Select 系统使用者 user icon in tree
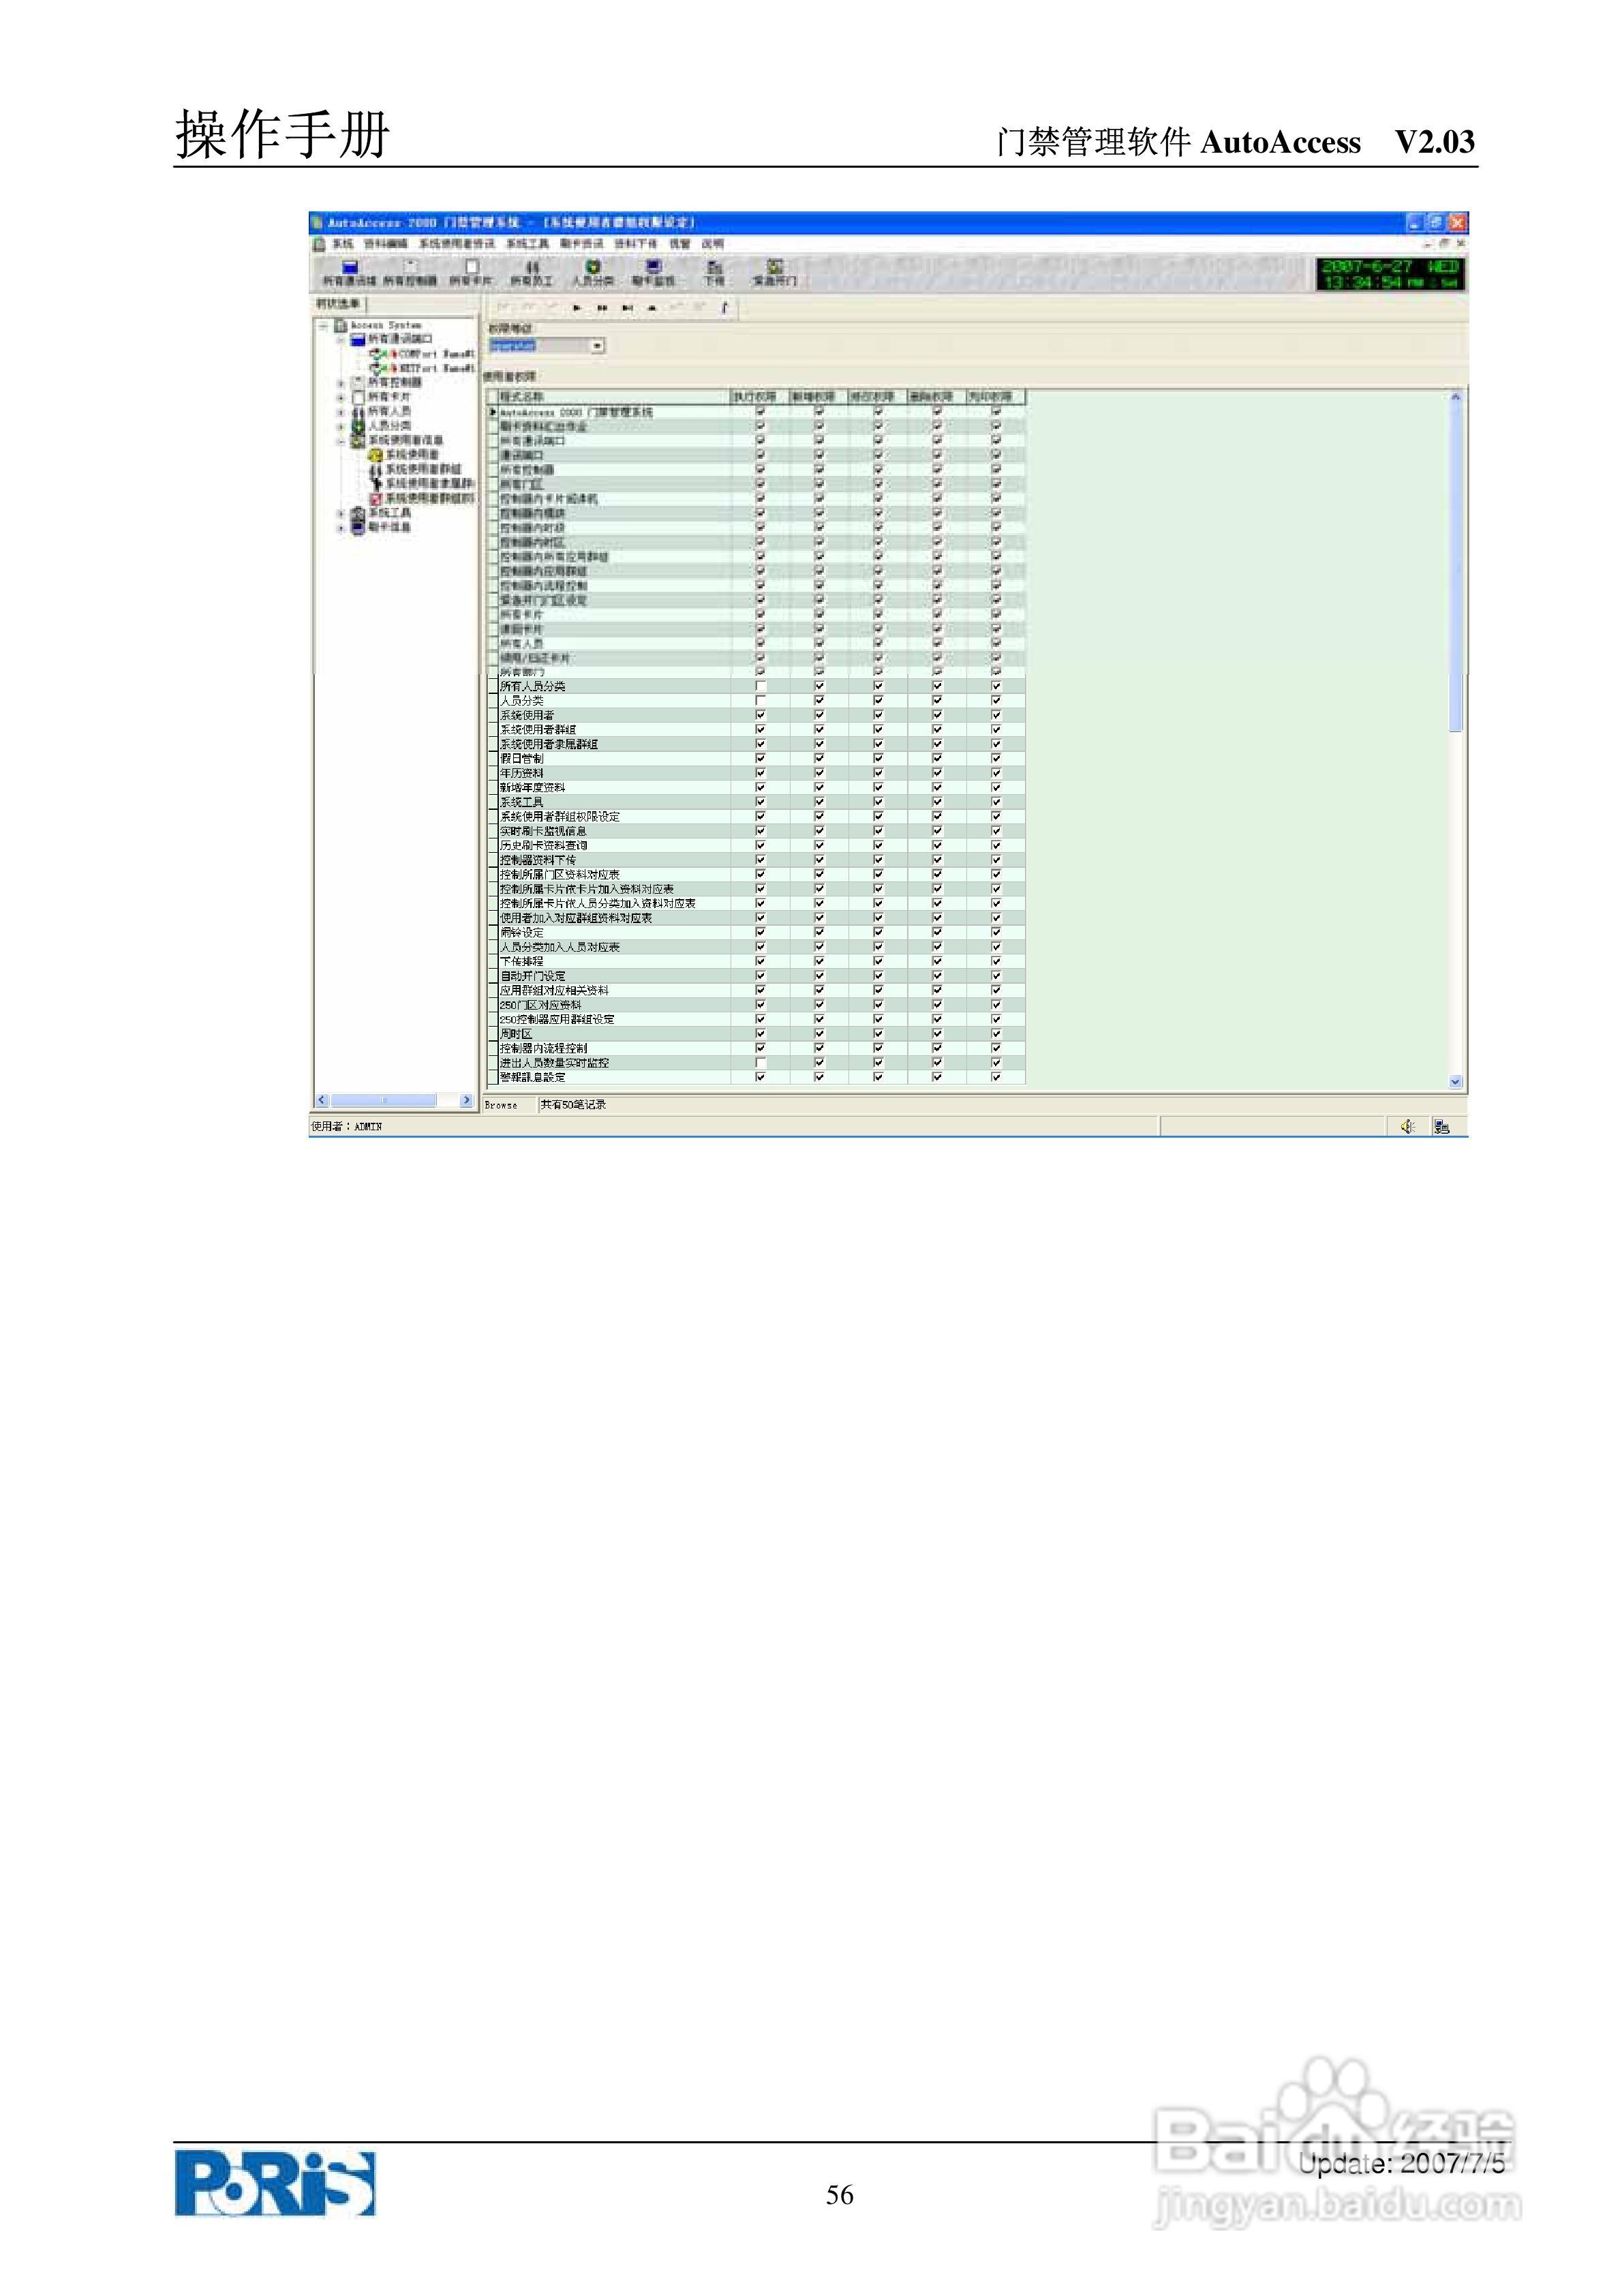1622x2296 pixels. coord(376,455)
